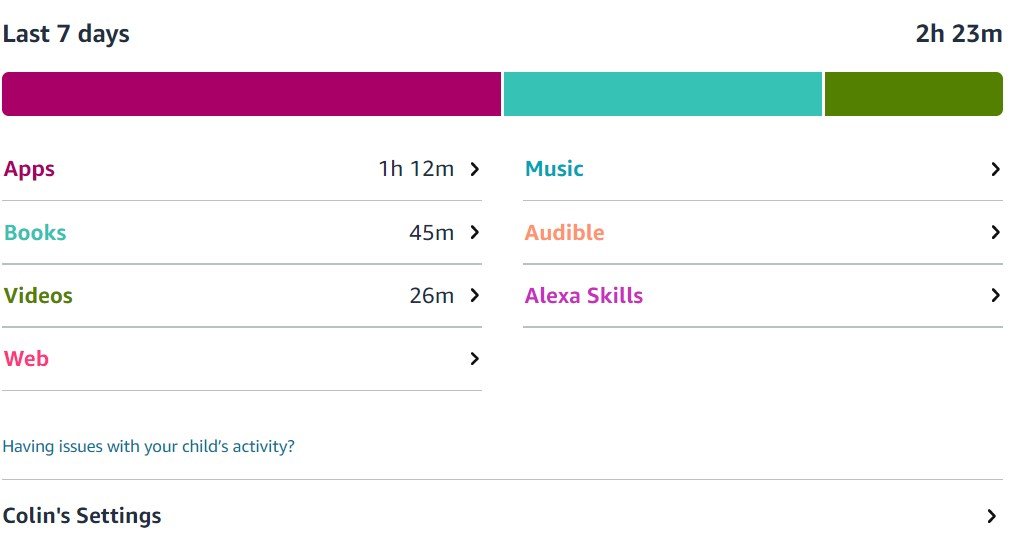Open the Apps activity category

click(x=30, y=169)
